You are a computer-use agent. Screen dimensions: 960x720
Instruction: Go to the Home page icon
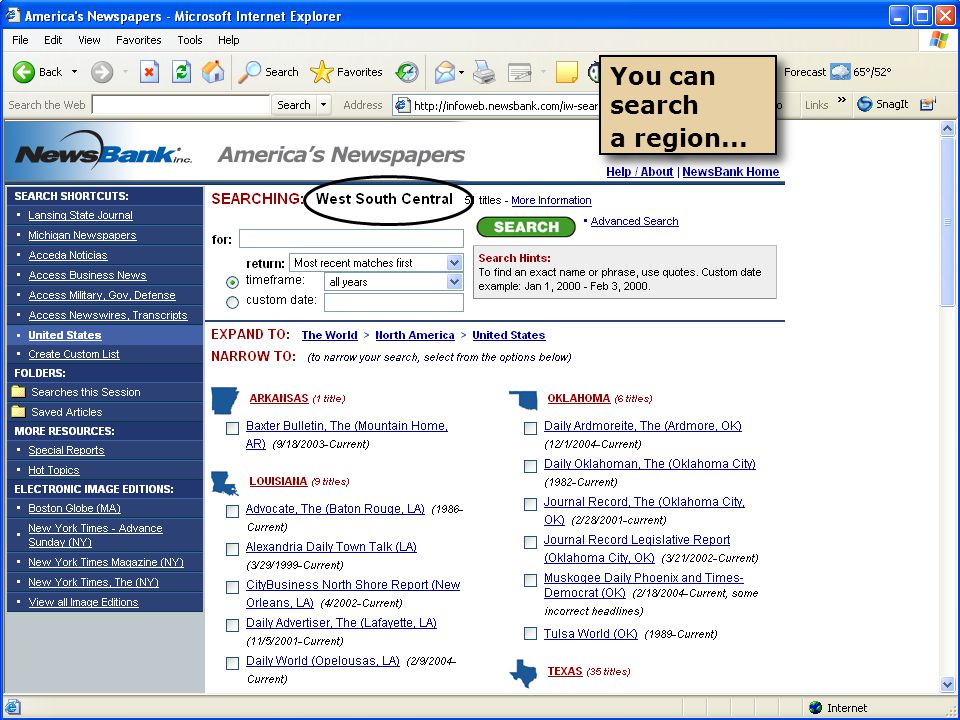pos(213,72)
